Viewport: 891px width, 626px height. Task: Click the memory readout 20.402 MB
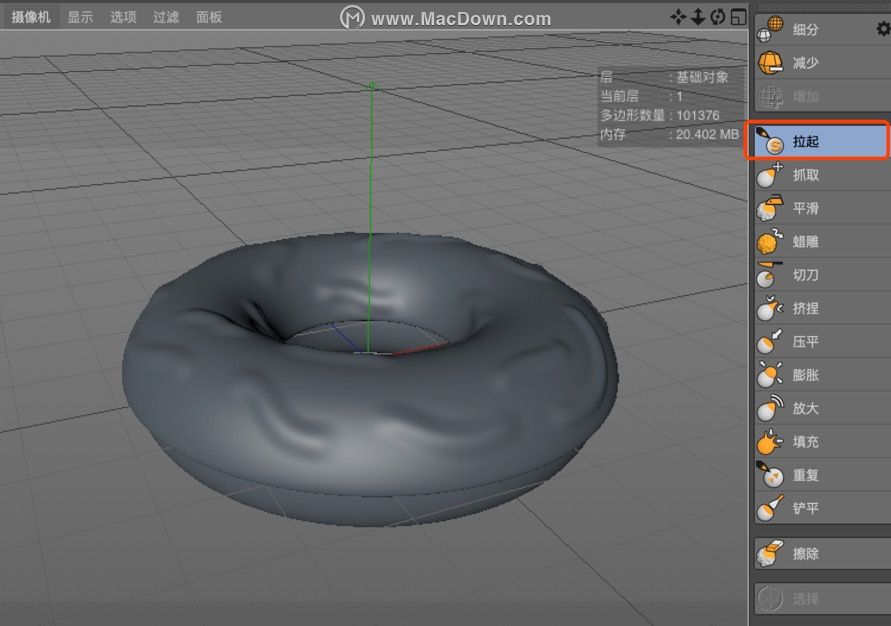707,135
